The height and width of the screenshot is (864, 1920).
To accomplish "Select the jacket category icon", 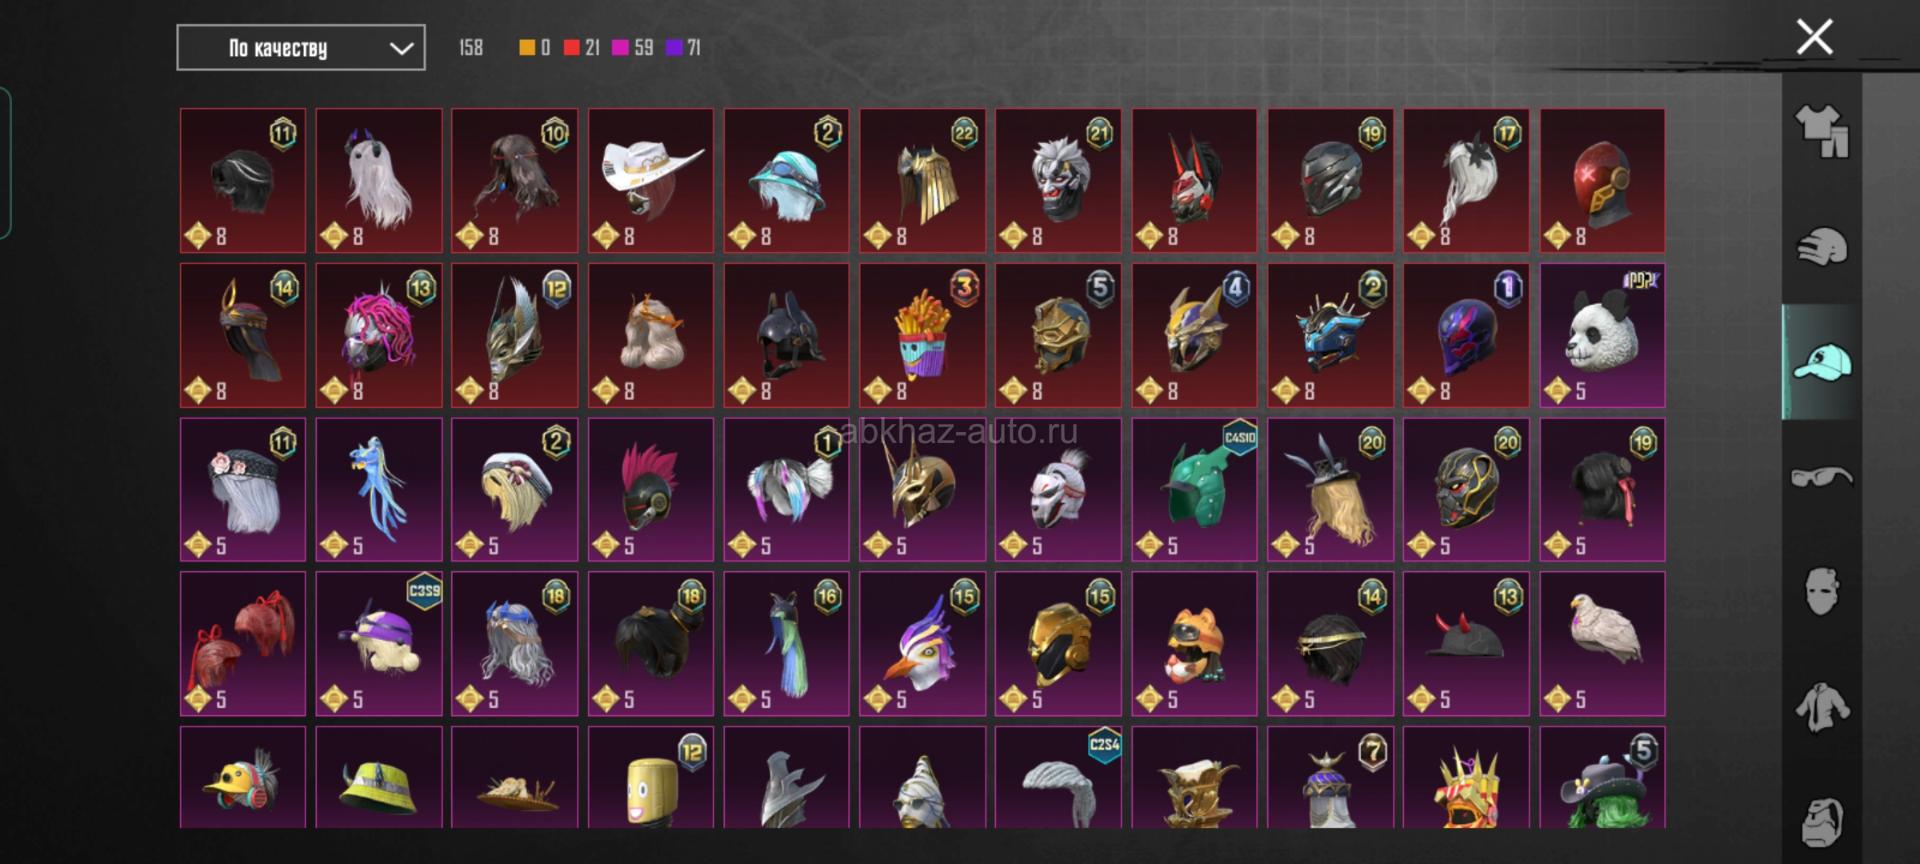I will point(1822,706).
